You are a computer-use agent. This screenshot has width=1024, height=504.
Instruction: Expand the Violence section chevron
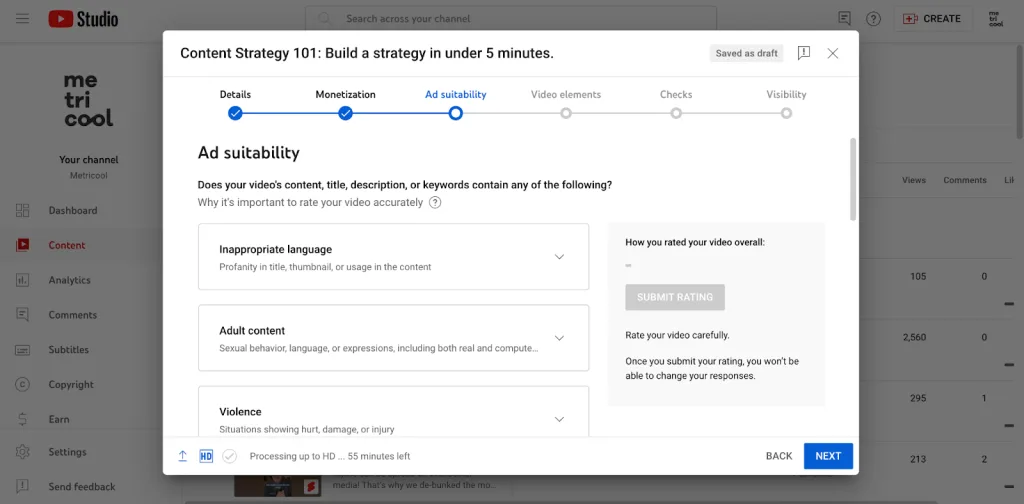(x=559, y=419)
